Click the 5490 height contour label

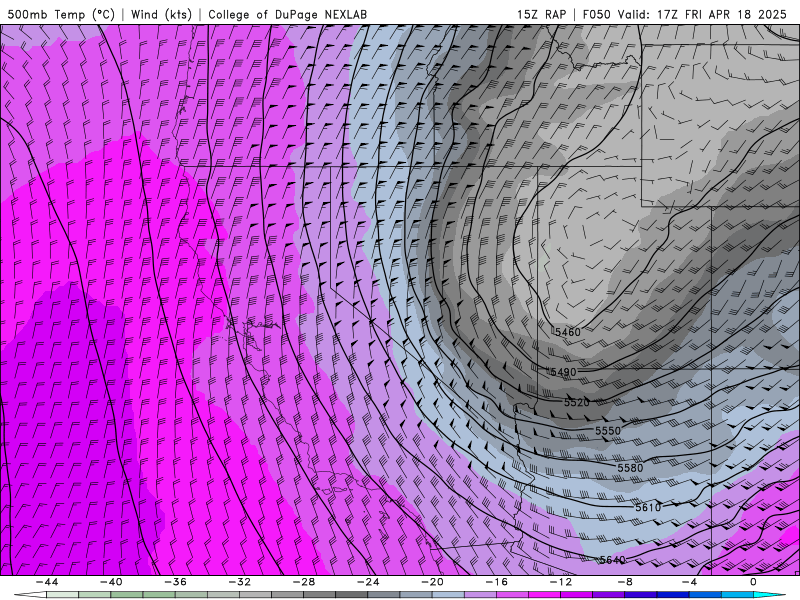[x=563, y=372]
